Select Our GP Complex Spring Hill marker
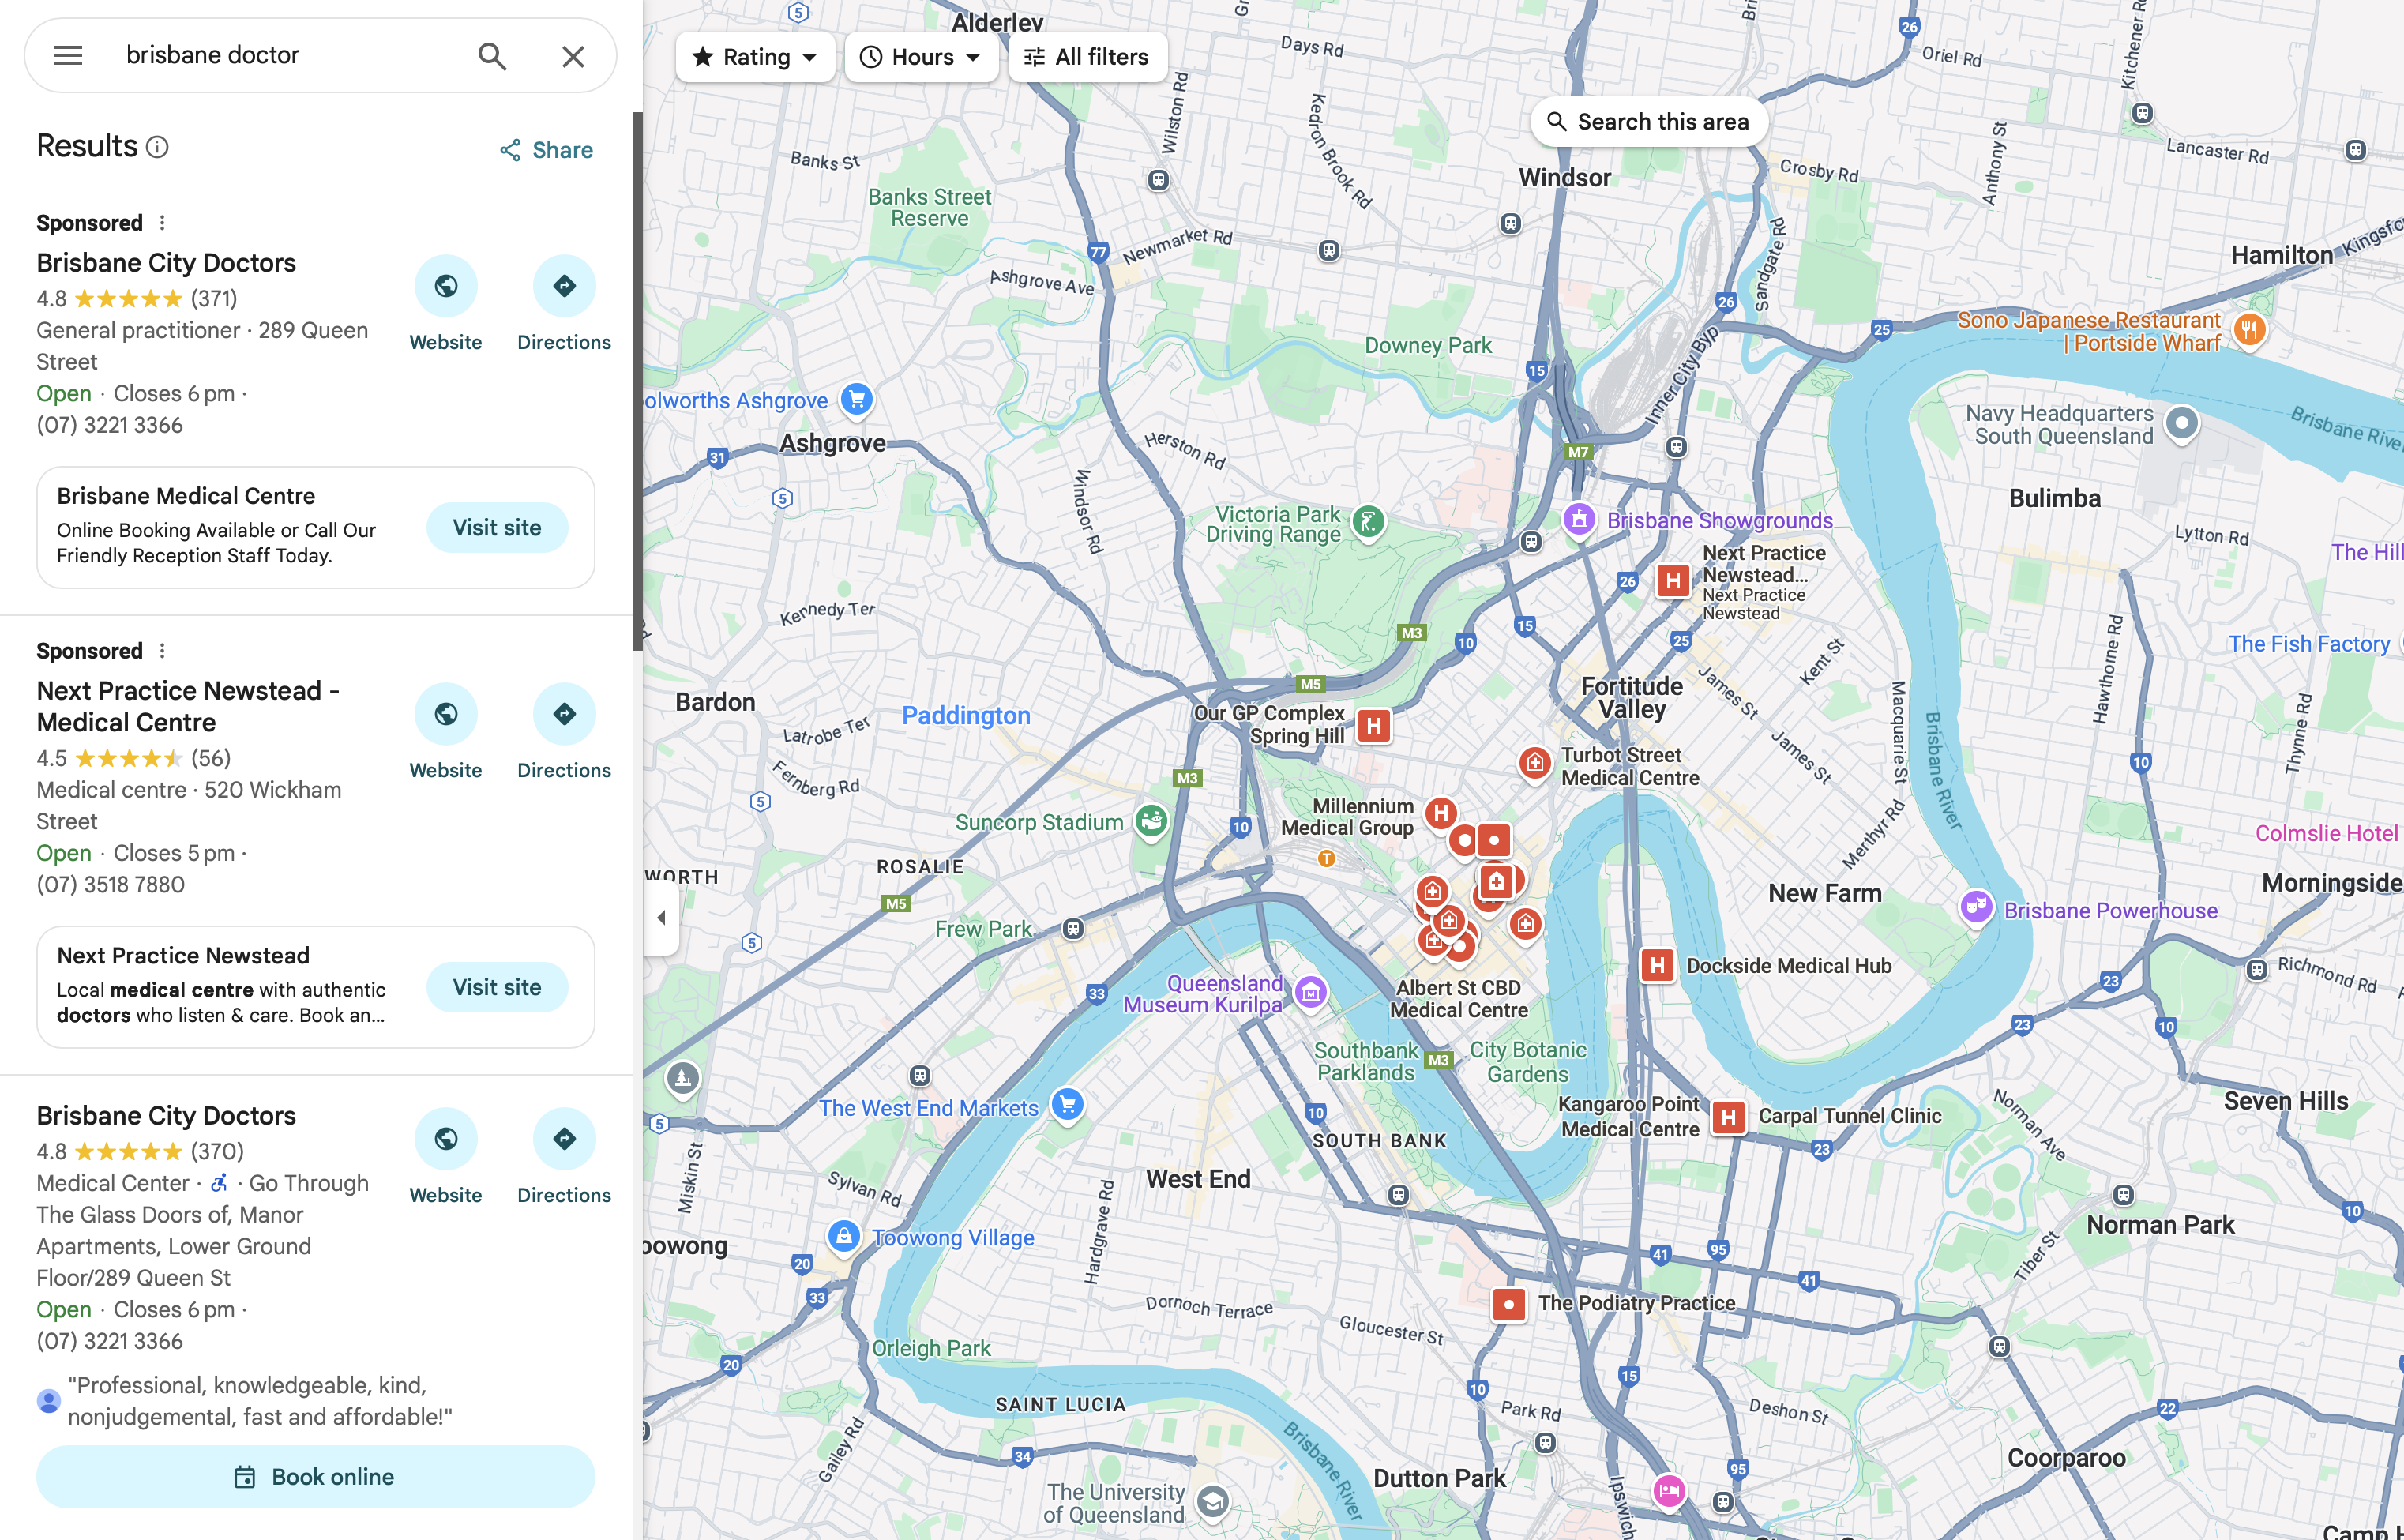 click(1374, 726)
